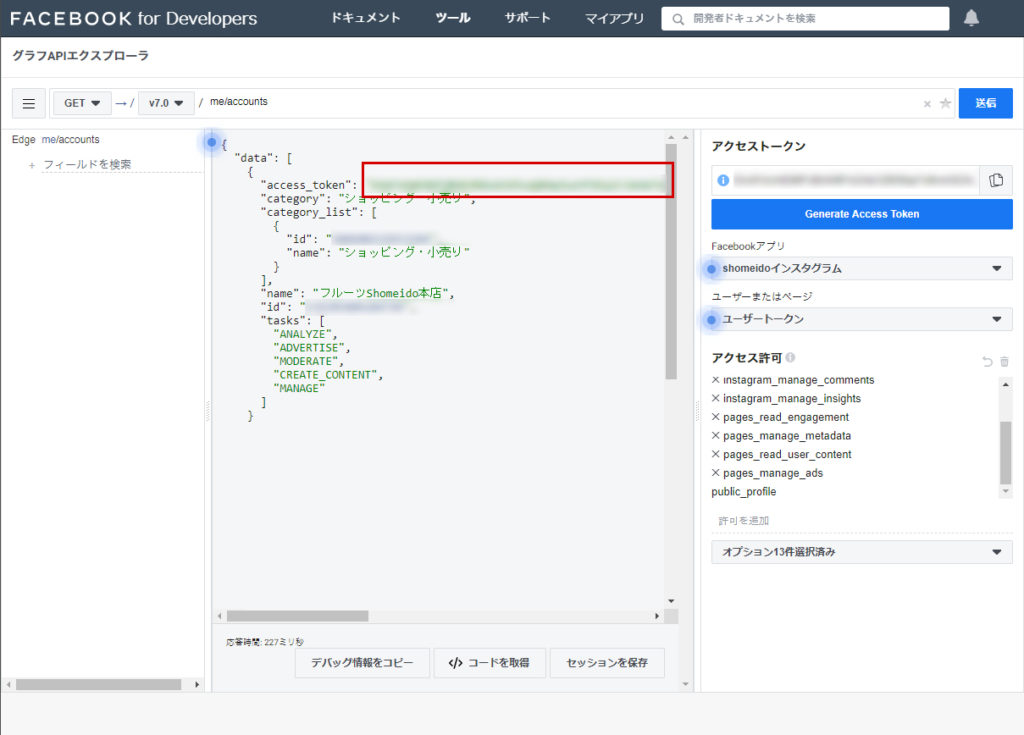
Task: Open the GET method dropdown
Action: [x=82, y=103]
